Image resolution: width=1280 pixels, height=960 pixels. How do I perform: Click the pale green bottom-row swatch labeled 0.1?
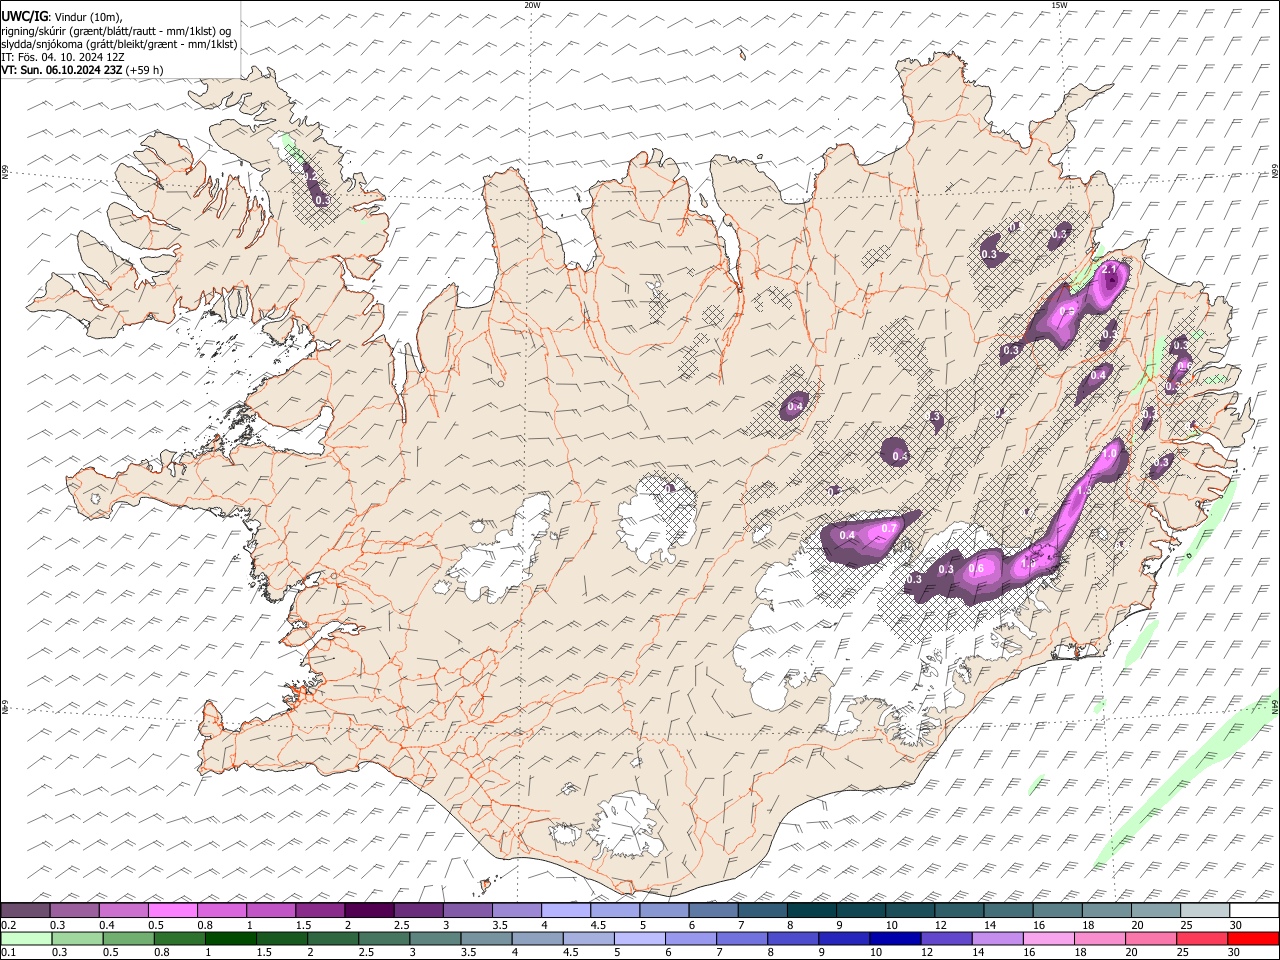(x=26, y=938)
